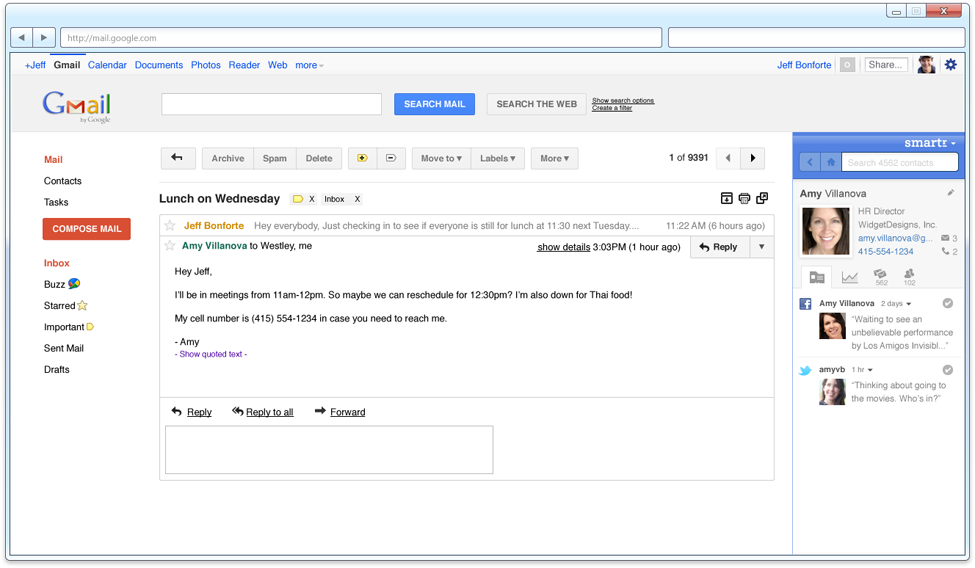Click the Spam button

point(274,158)
